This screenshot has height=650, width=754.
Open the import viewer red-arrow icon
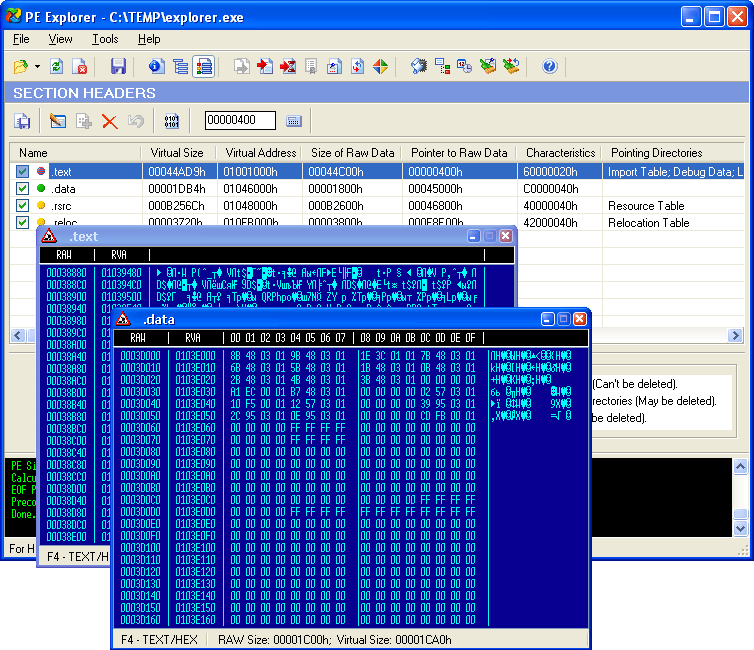point(265,66)
